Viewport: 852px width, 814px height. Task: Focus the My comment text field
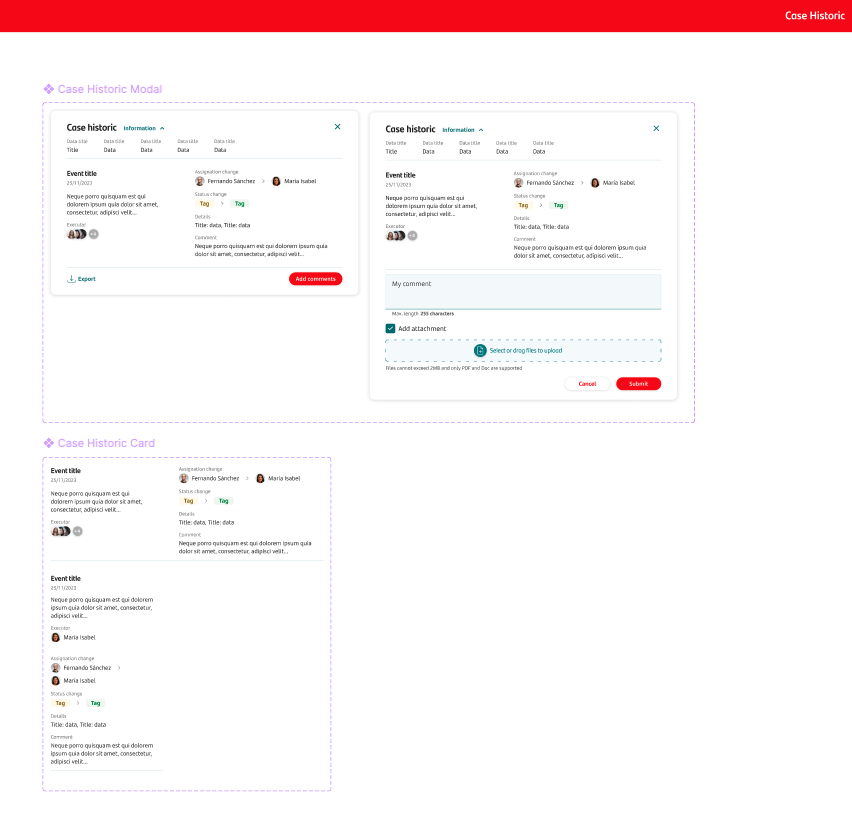[523, 292]
